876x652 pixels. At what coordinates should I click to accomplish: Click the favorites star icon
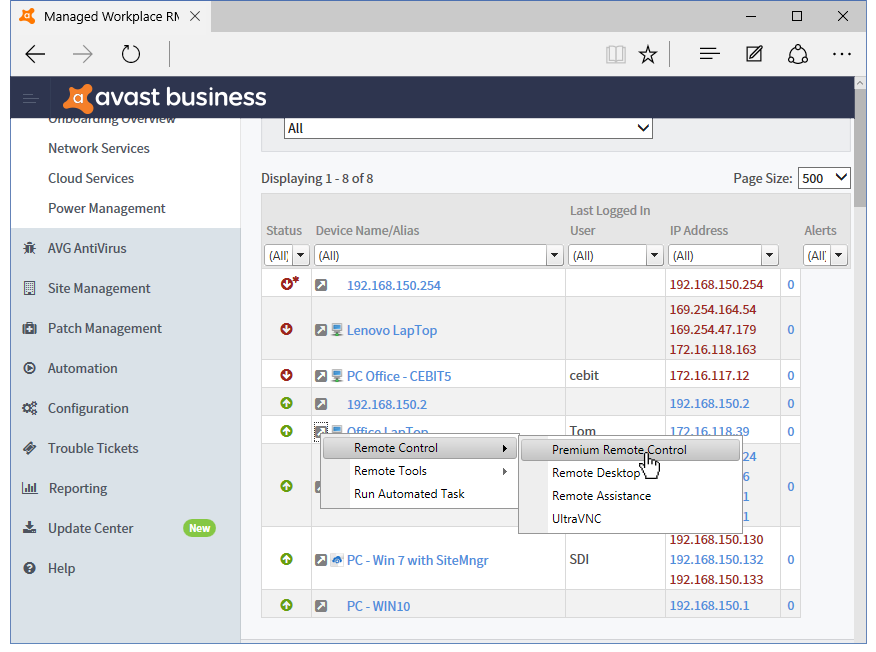pyautogui.click(x=648, y=54)
